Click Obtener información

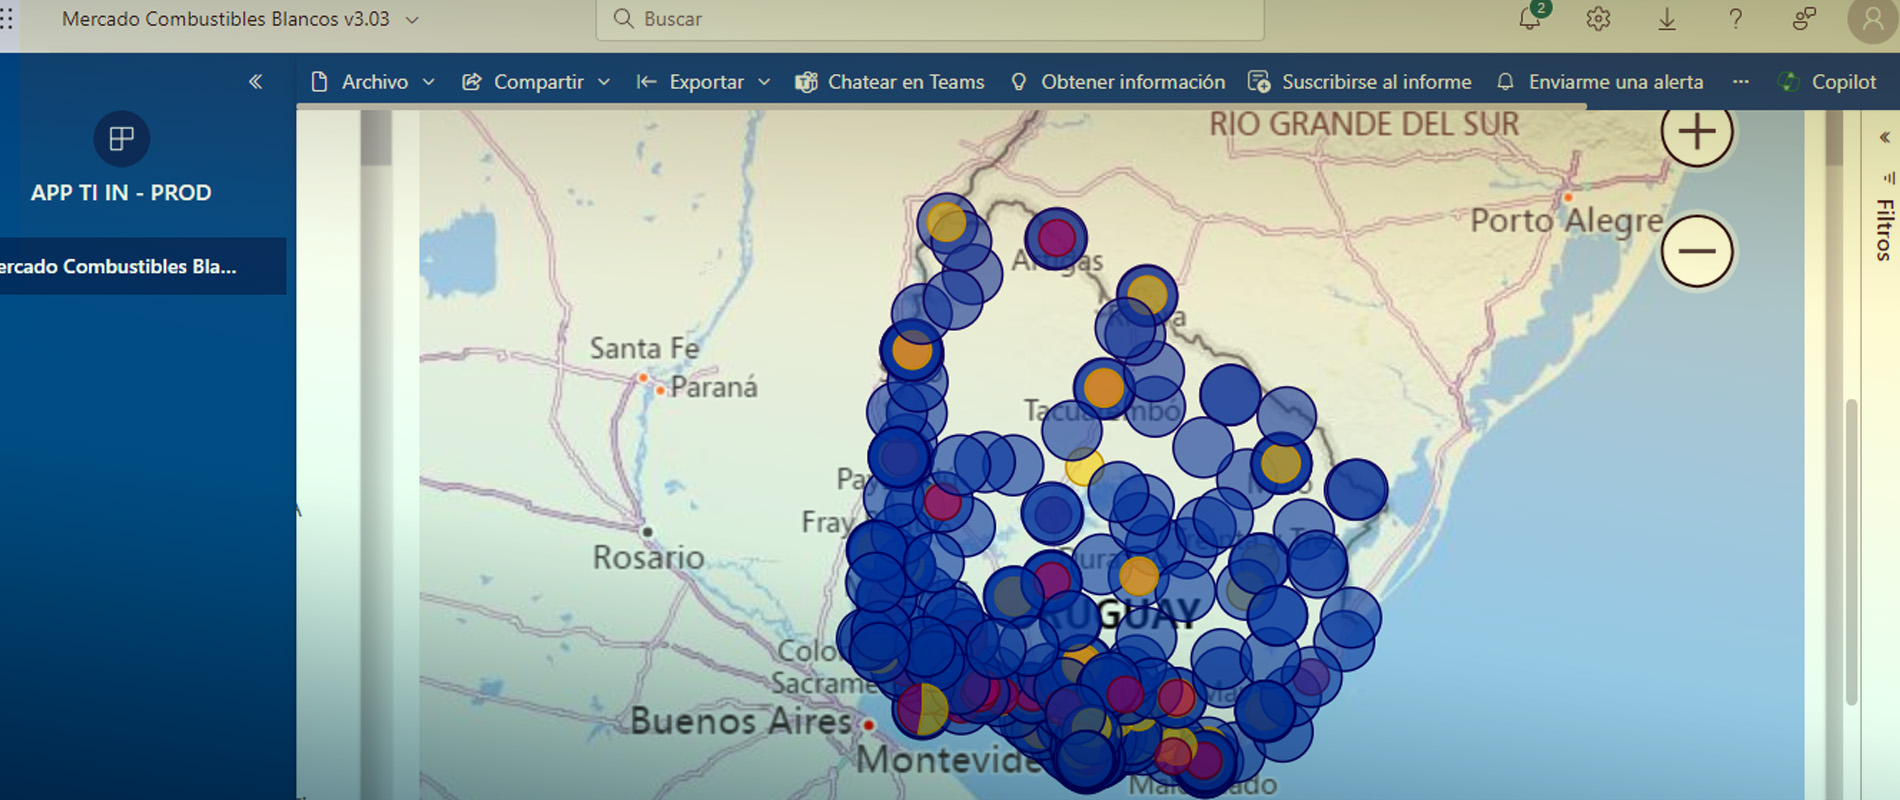(1118, 82)
